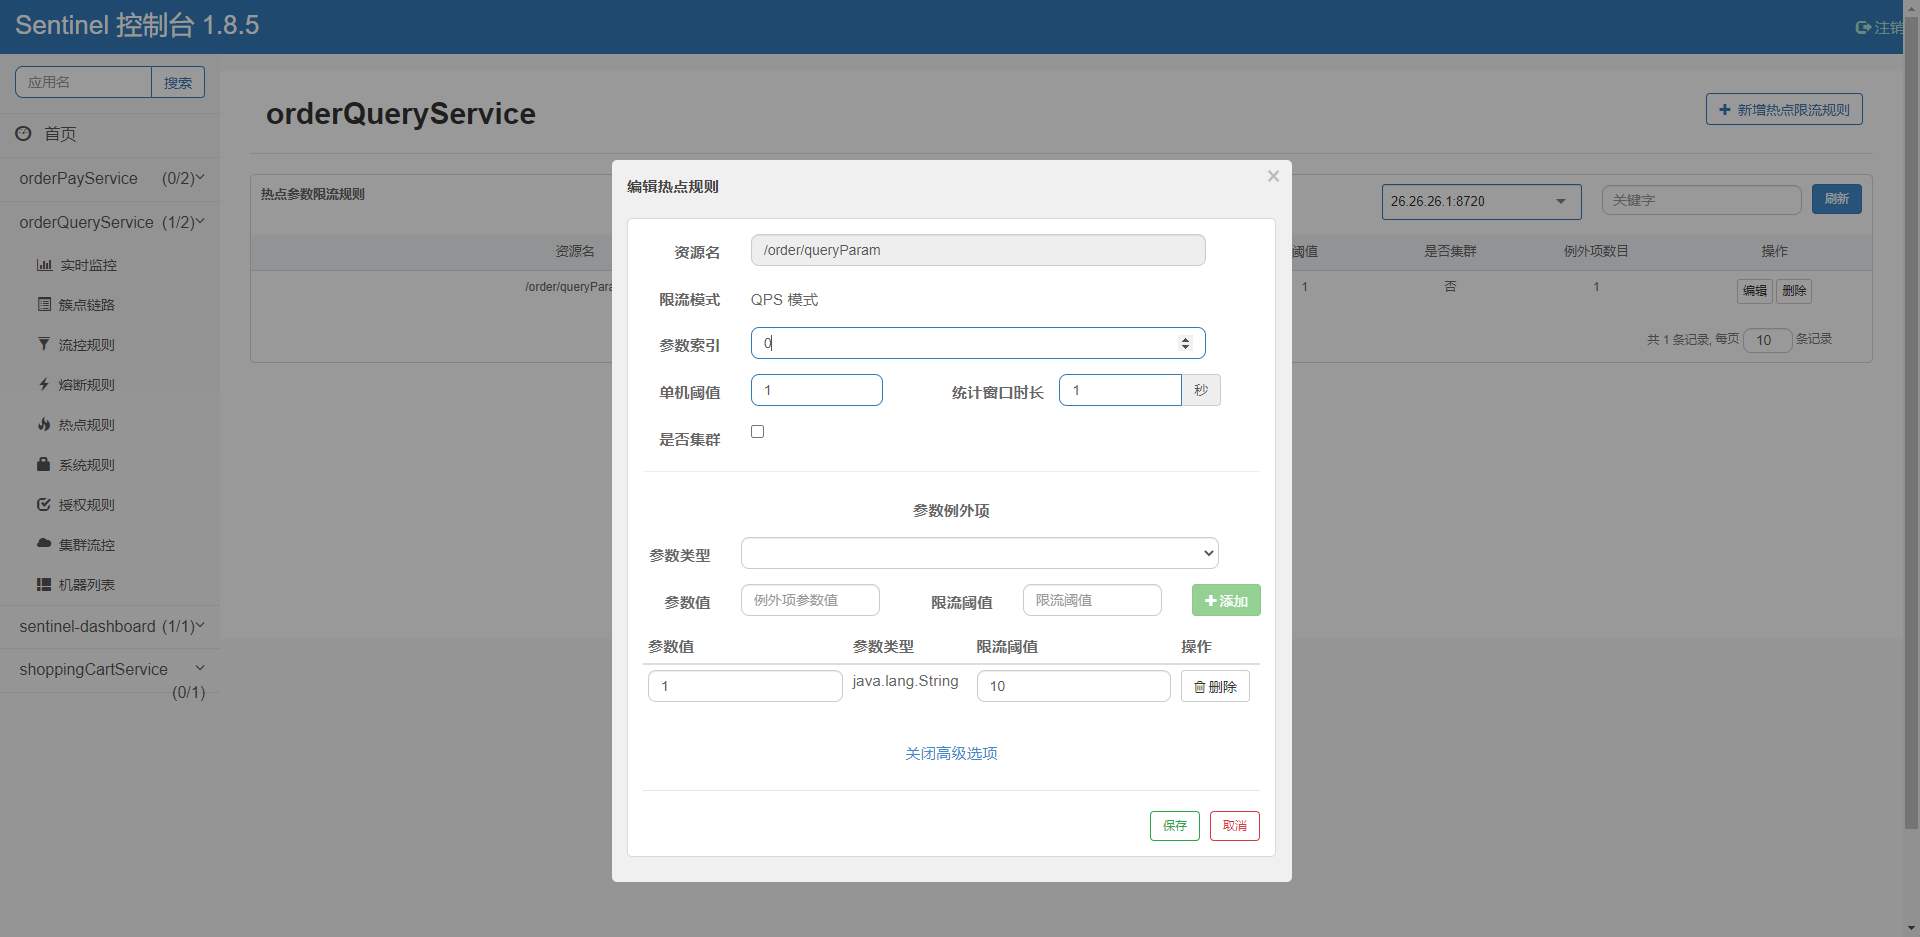Click the green 保存 button

click(x=1174, y=826)
